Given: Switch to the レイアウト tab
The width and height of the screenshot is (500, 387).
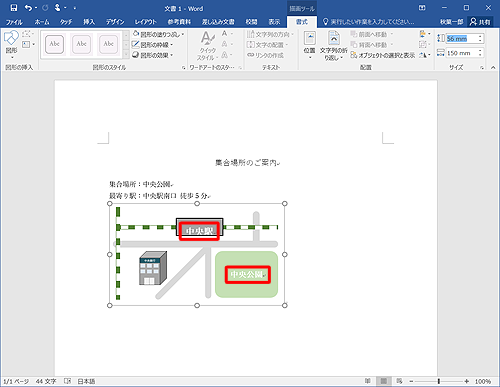Looking at the screenshot, I should tap(146, 22).
